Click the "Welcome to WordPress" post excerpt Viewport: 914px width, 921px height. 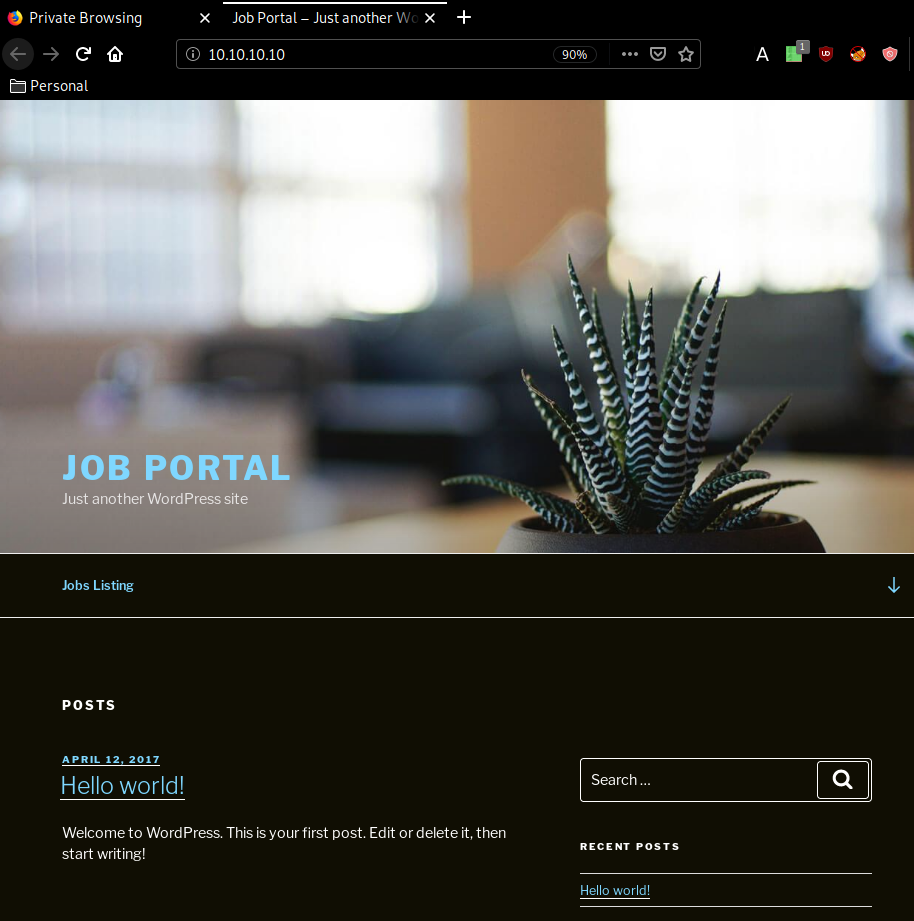tap(284, 843)
